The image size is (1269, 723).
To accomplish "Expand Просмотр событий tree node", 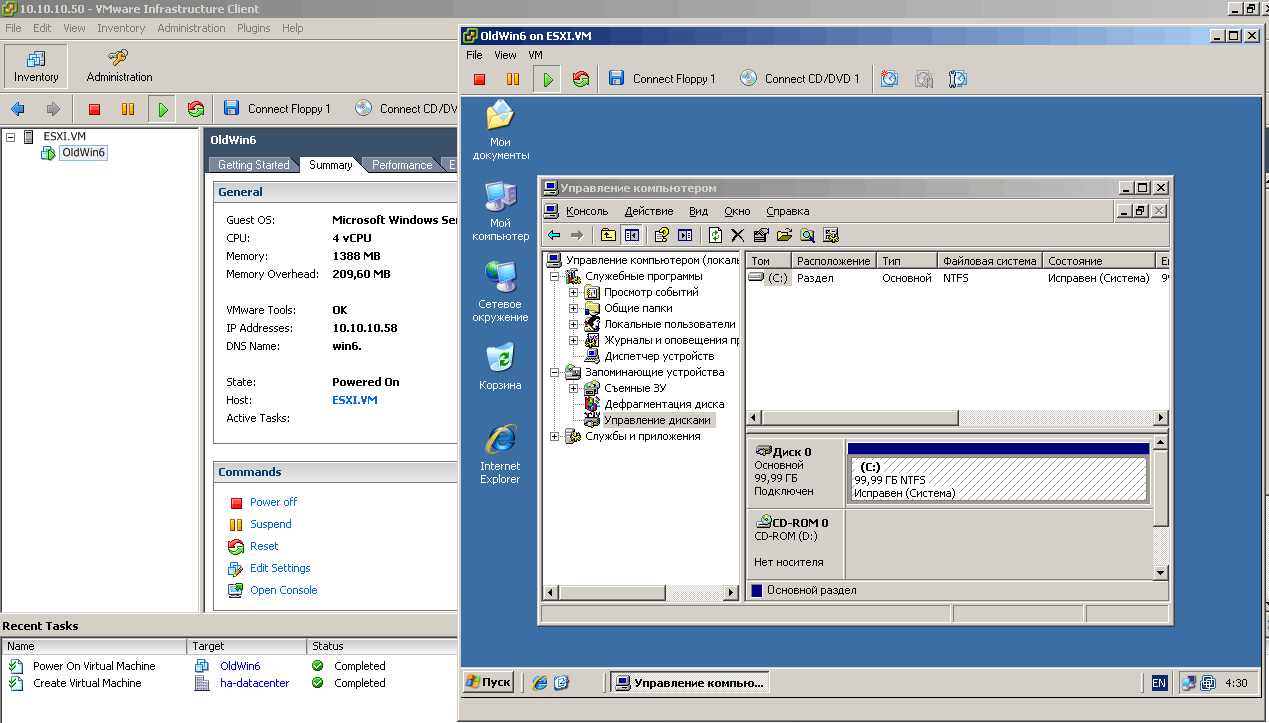I will point(573,292).
